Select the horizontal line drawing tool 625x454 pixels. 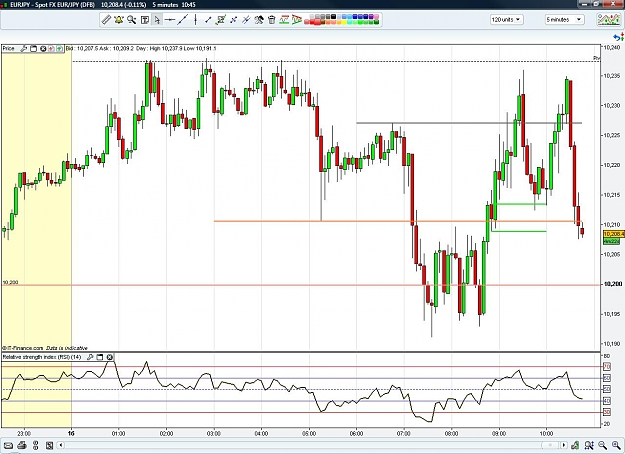pyautogui.click(x=170, y=20)
